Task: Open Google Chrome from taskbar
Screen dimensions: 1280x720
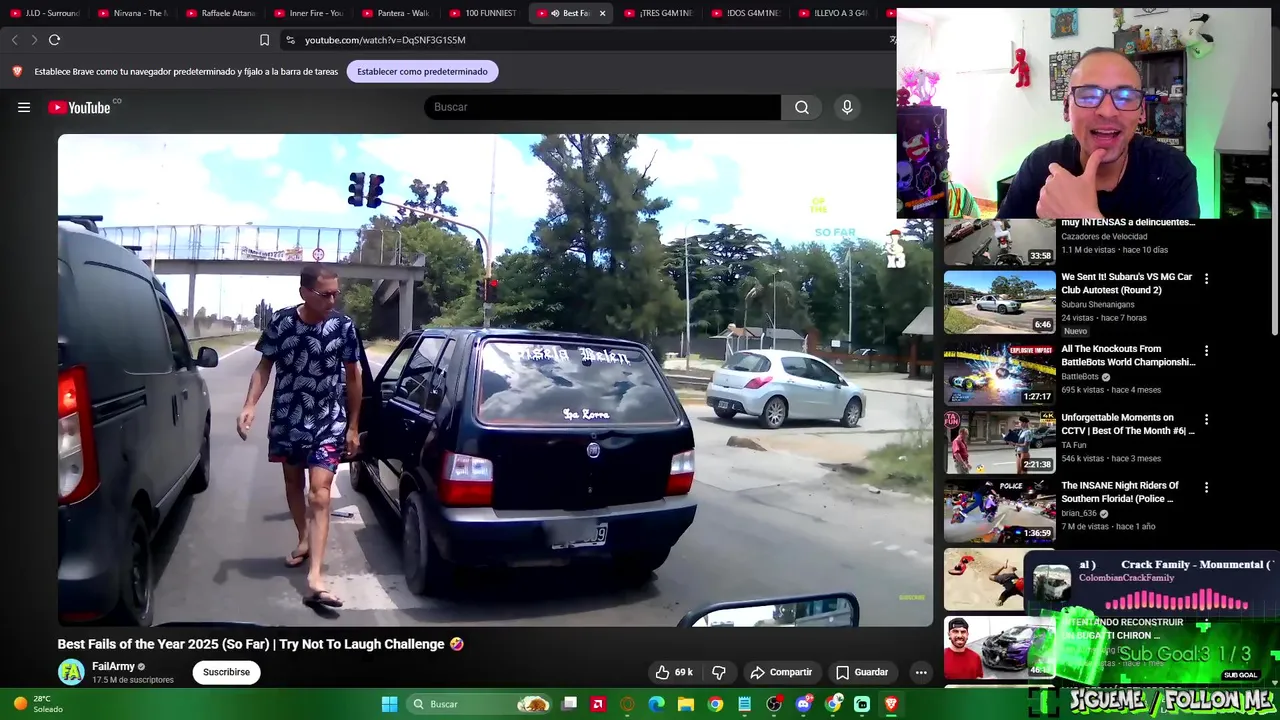Action: click(715, 704)
